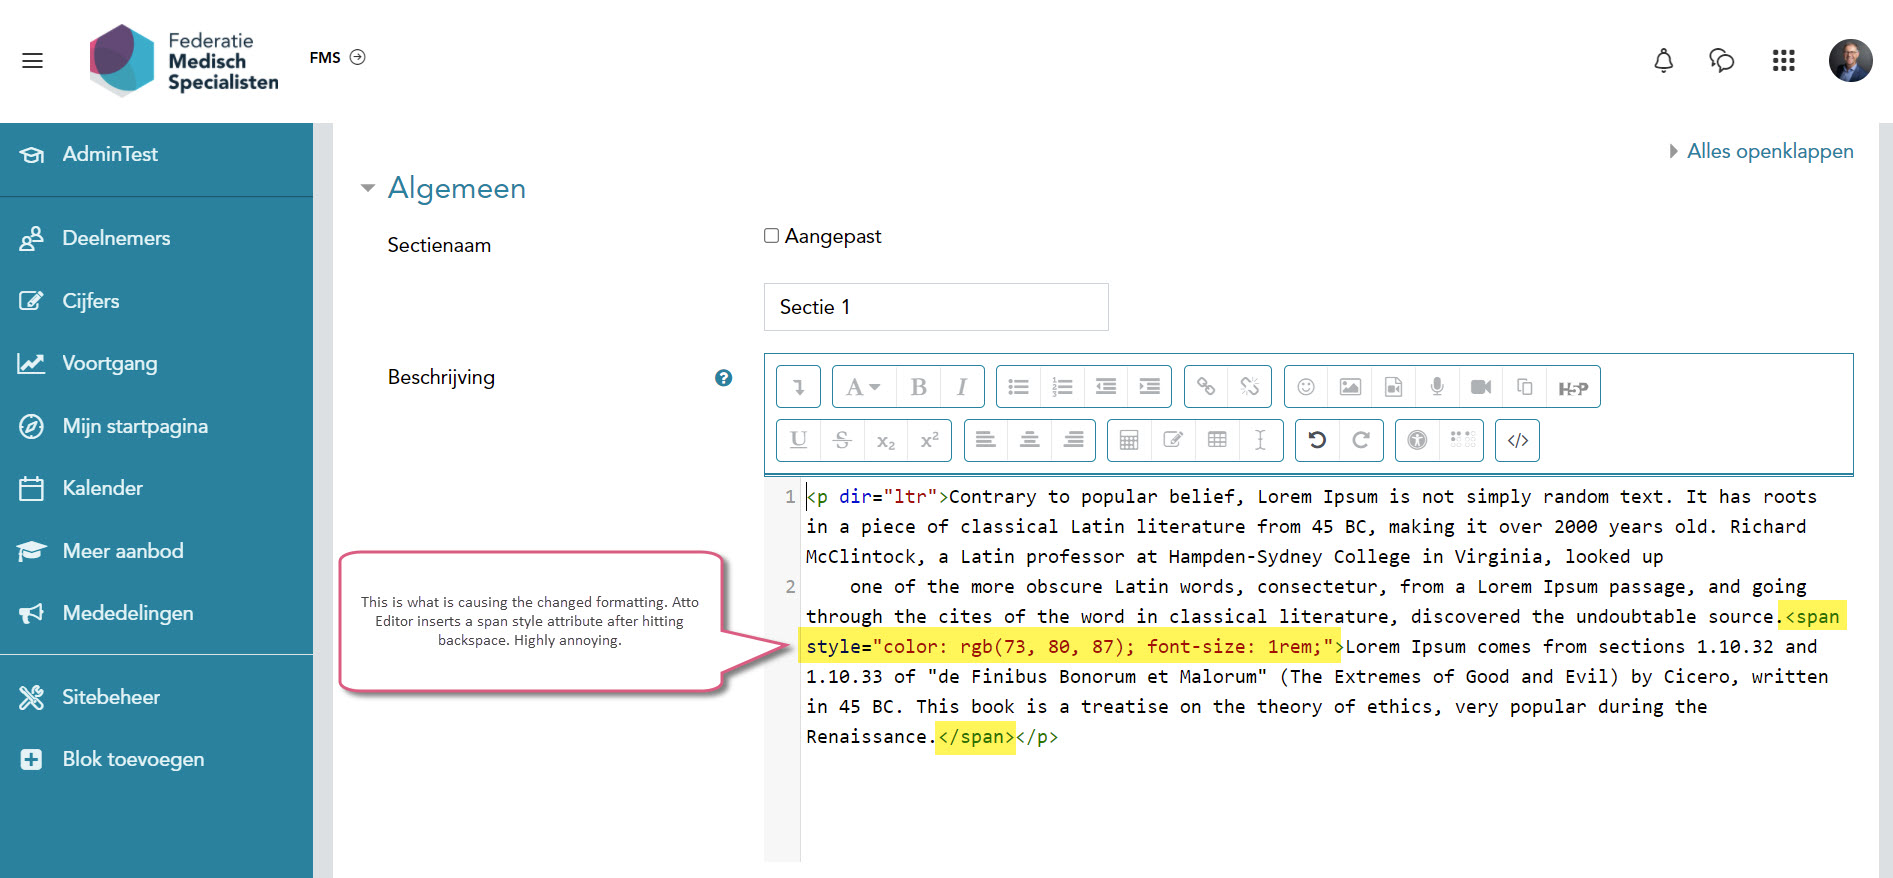The height and width of the screenshot is (878, 1893).
Task: Outdent the selected paragraph
Action: pos(1106,387)
